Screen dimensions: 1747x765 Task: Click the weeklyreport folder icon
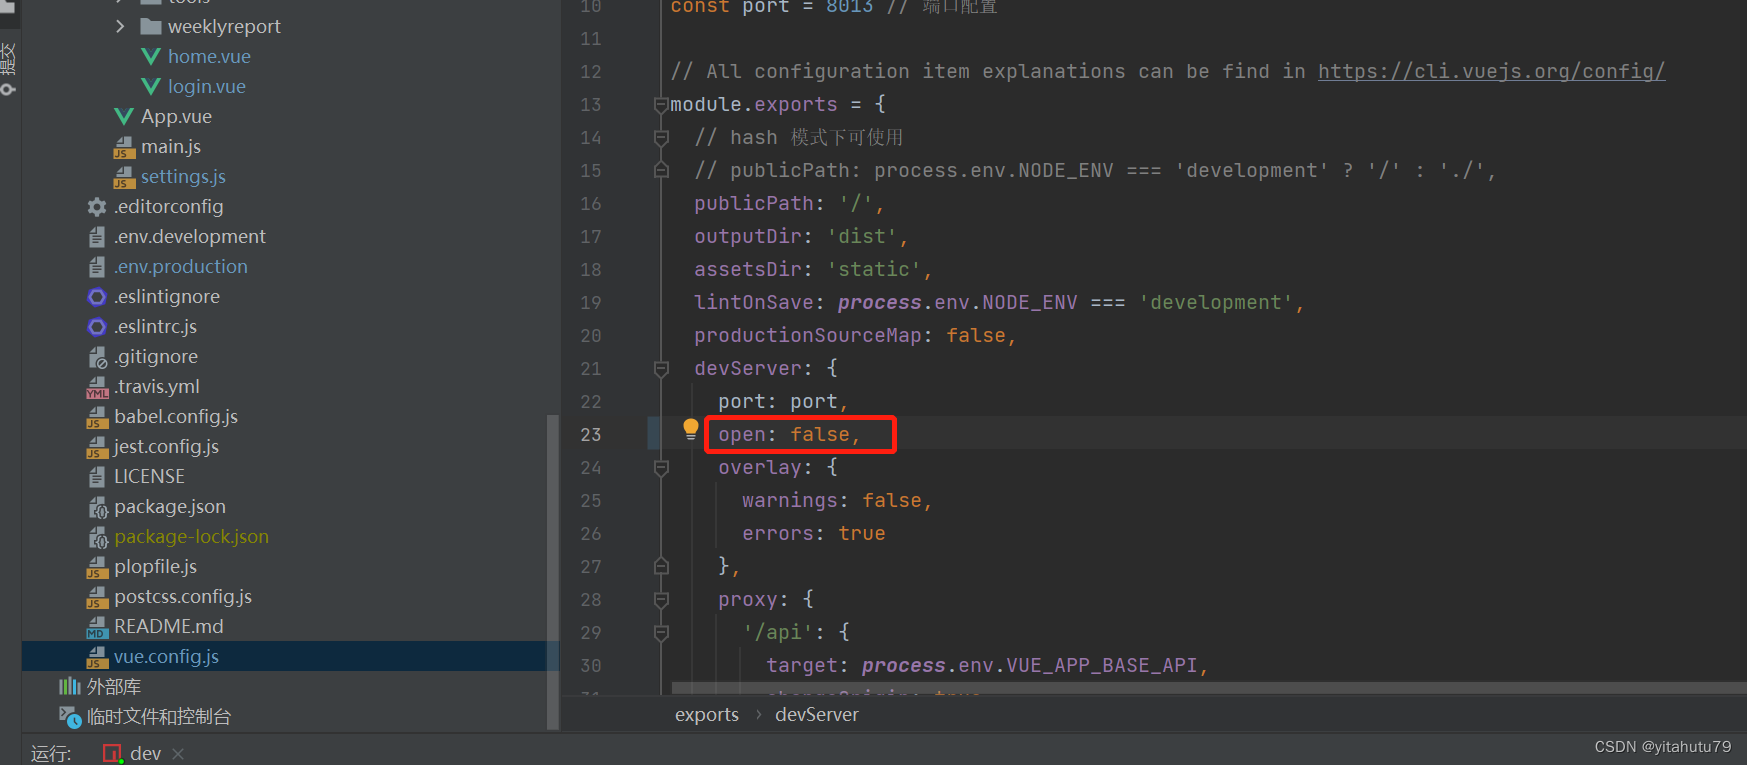(151, 26)
